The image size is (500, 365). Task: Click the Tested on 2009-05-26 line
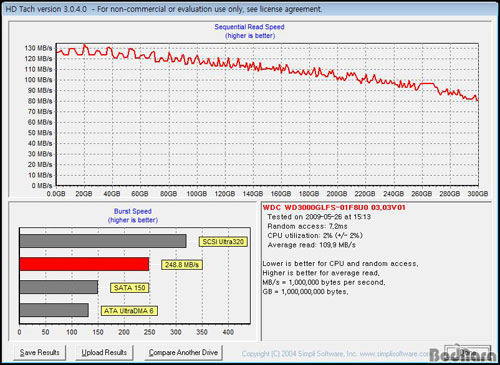tap(319, 217)
